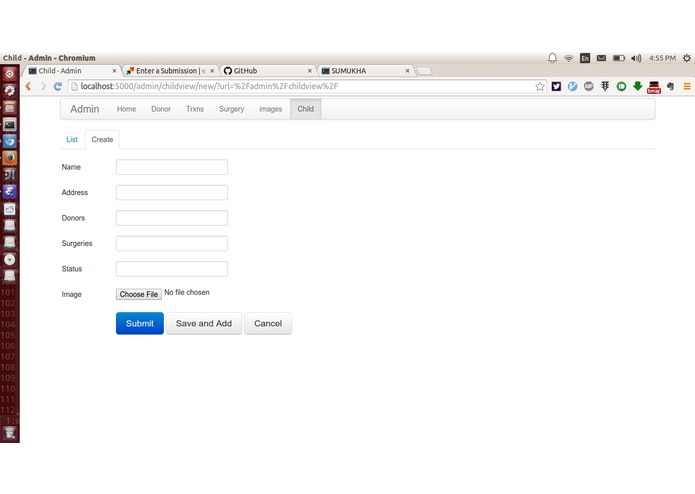
Task: Open the Home nav item
Action: [x=126, y=109]
